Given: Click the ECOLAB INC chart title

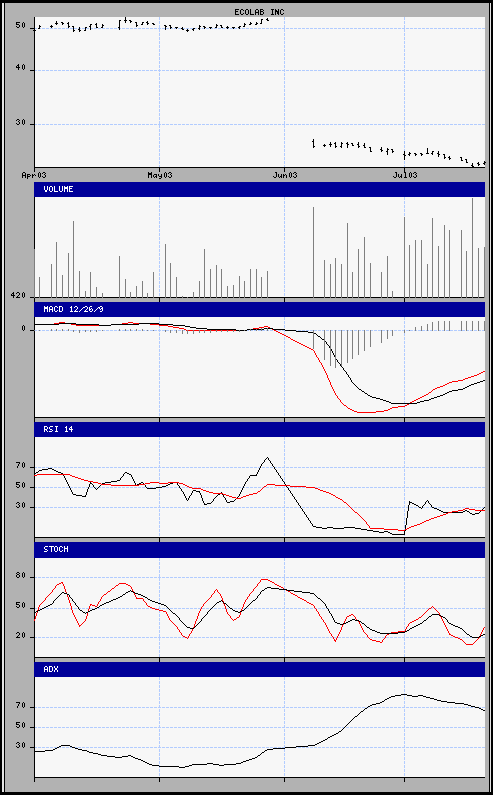Looking at the screenshot, I should coord(260,12).
